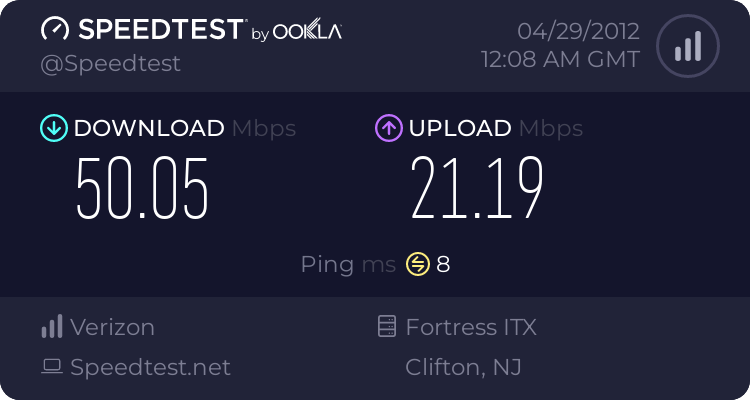Viewport: 750px width, 400px height.
Task: Click the Clifton, NJ location text
Action: point(463,367)
